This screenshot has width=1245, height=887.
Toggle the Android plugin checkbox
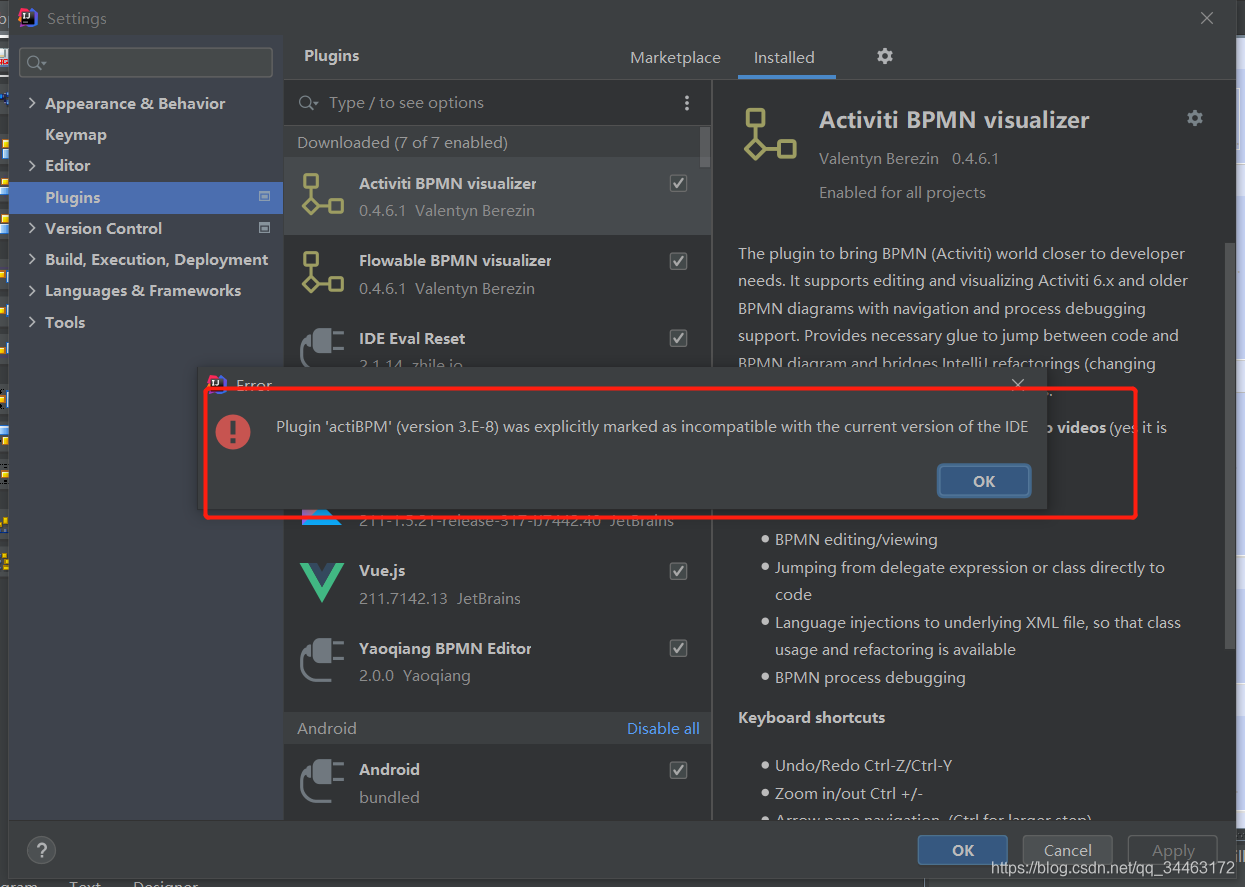[x=678, y=769]
